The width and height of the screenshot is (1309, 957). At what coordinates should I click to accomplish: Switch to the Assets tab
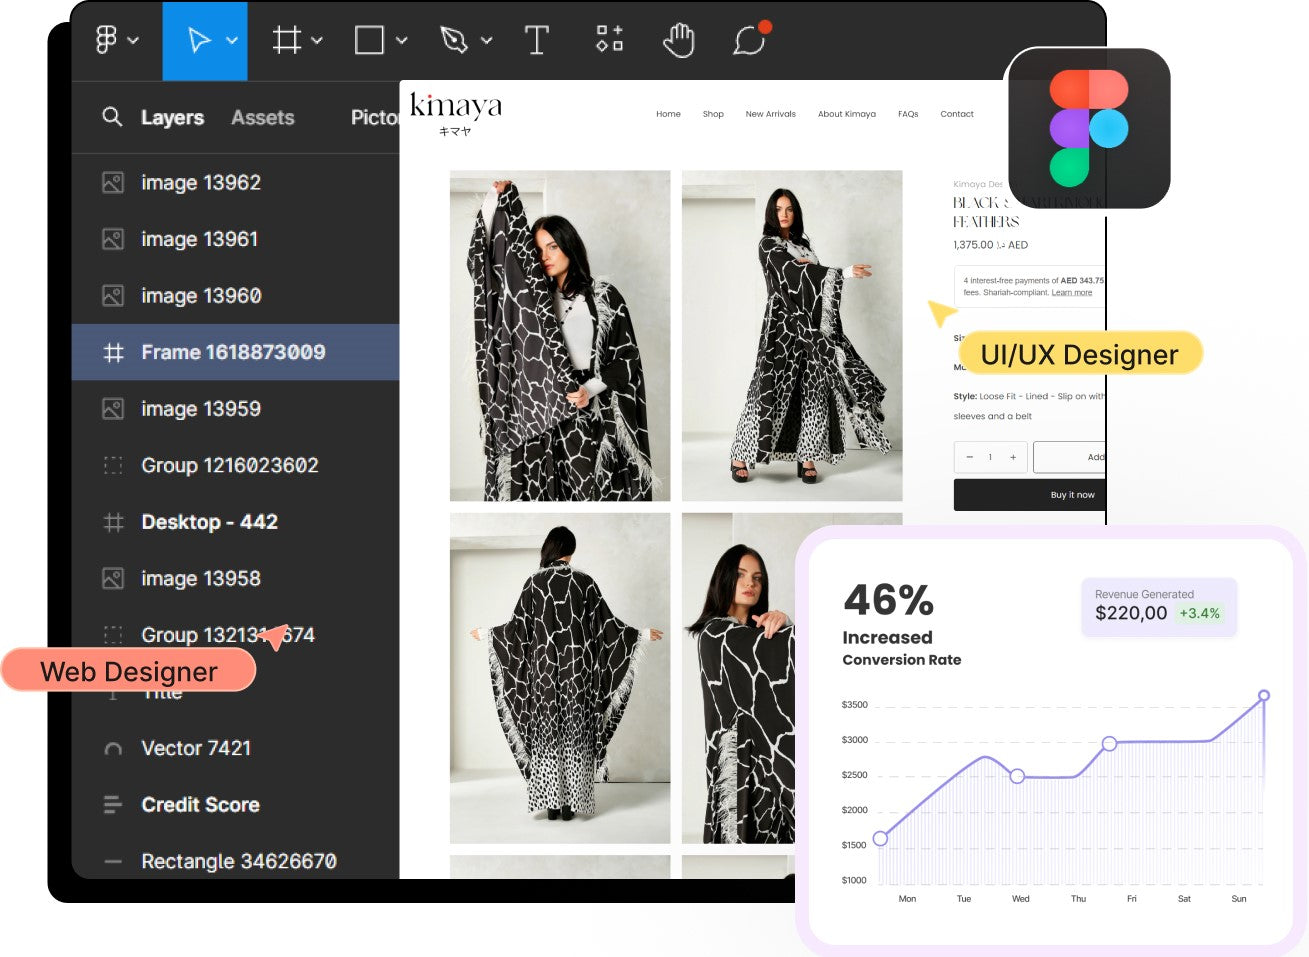tap(262, 118)
